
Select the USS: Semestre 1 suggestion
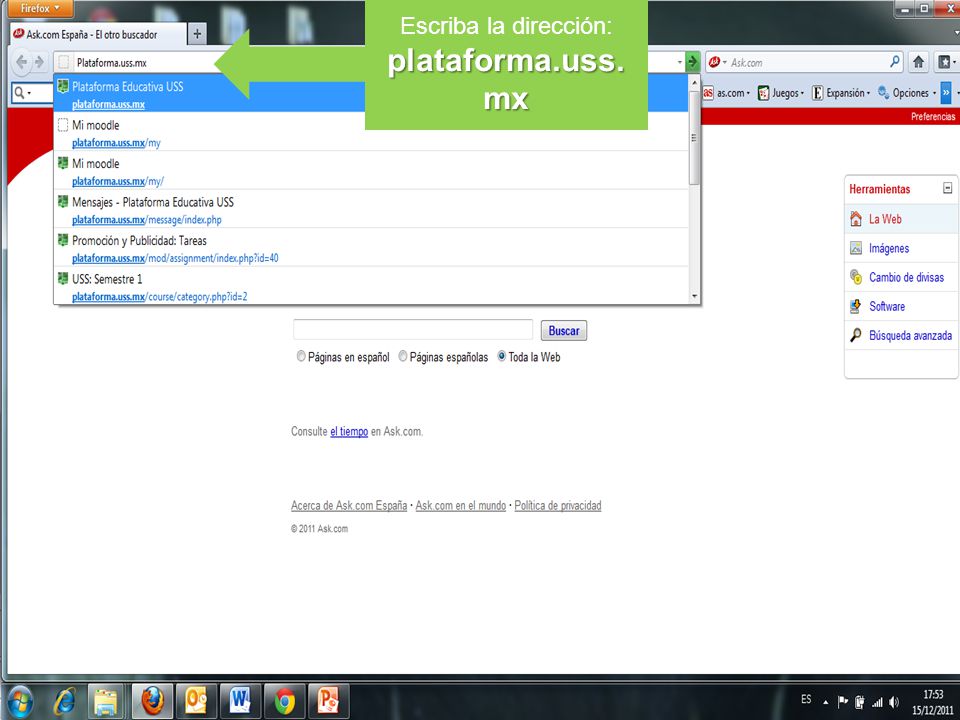point(370,285)
